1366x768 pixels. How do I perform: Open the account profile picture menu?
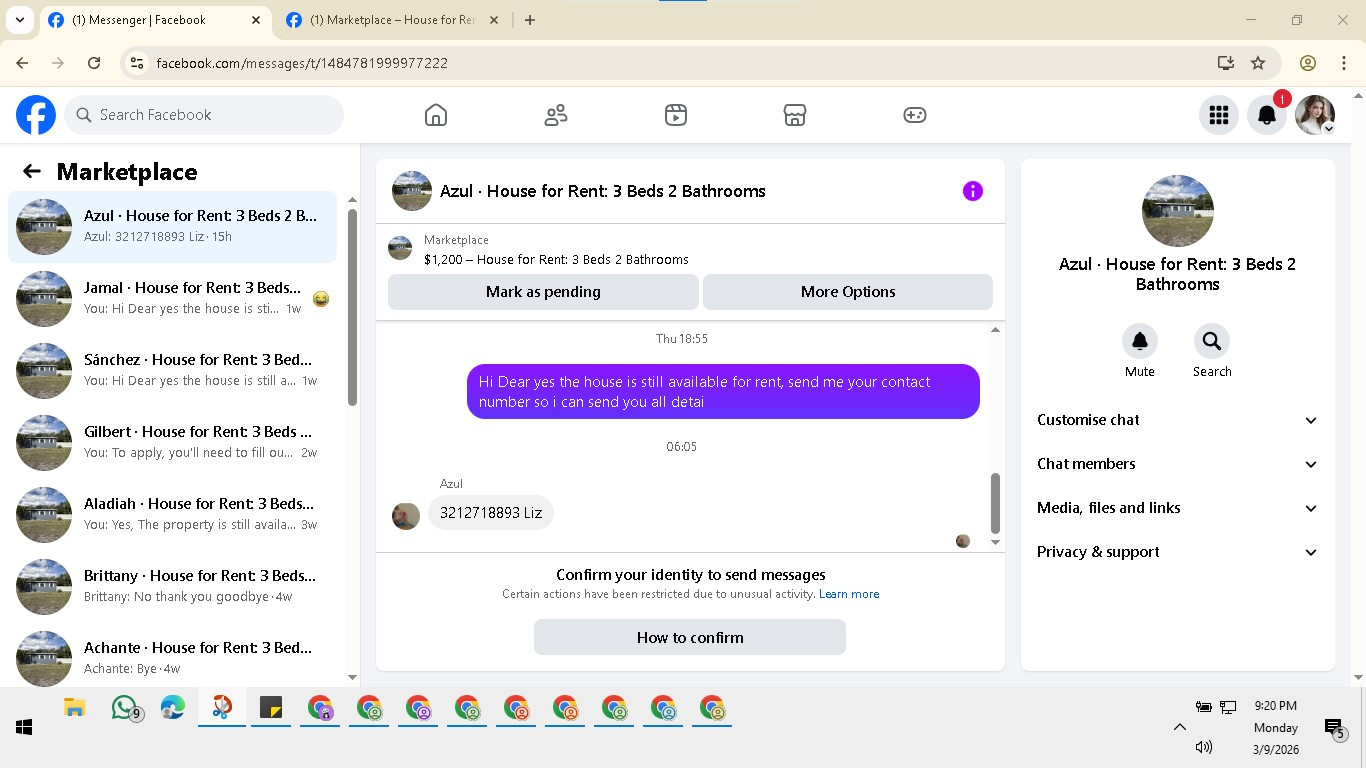pyautogui.click(x=1314, y=115)
